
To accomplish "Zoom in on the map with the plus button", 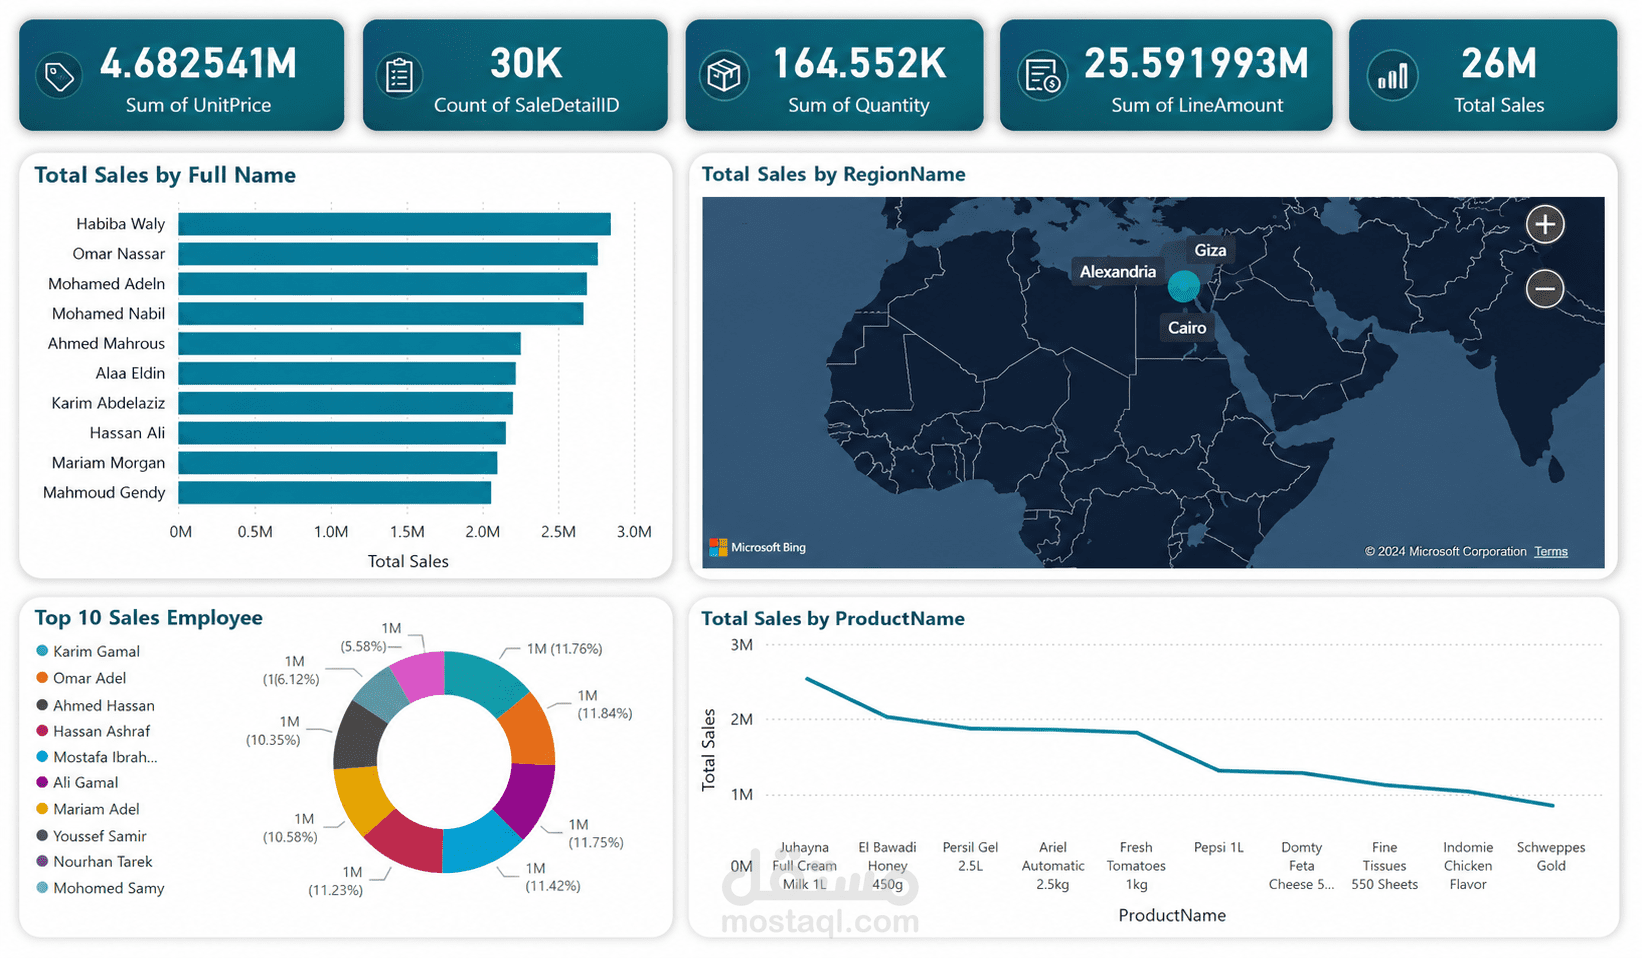I will point(1545,224).
